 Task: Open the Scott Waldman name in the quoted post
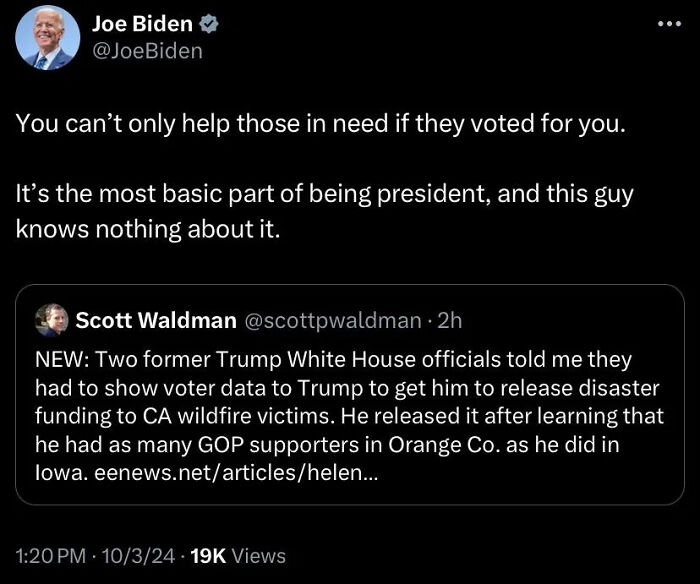[156, 320]
